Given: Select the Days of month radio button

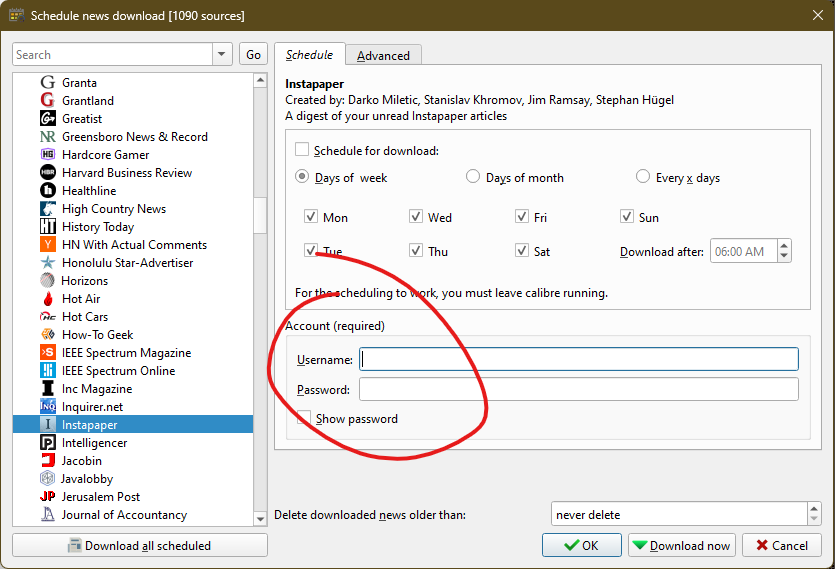Looking at the screenshot, I should click(473, 178).
